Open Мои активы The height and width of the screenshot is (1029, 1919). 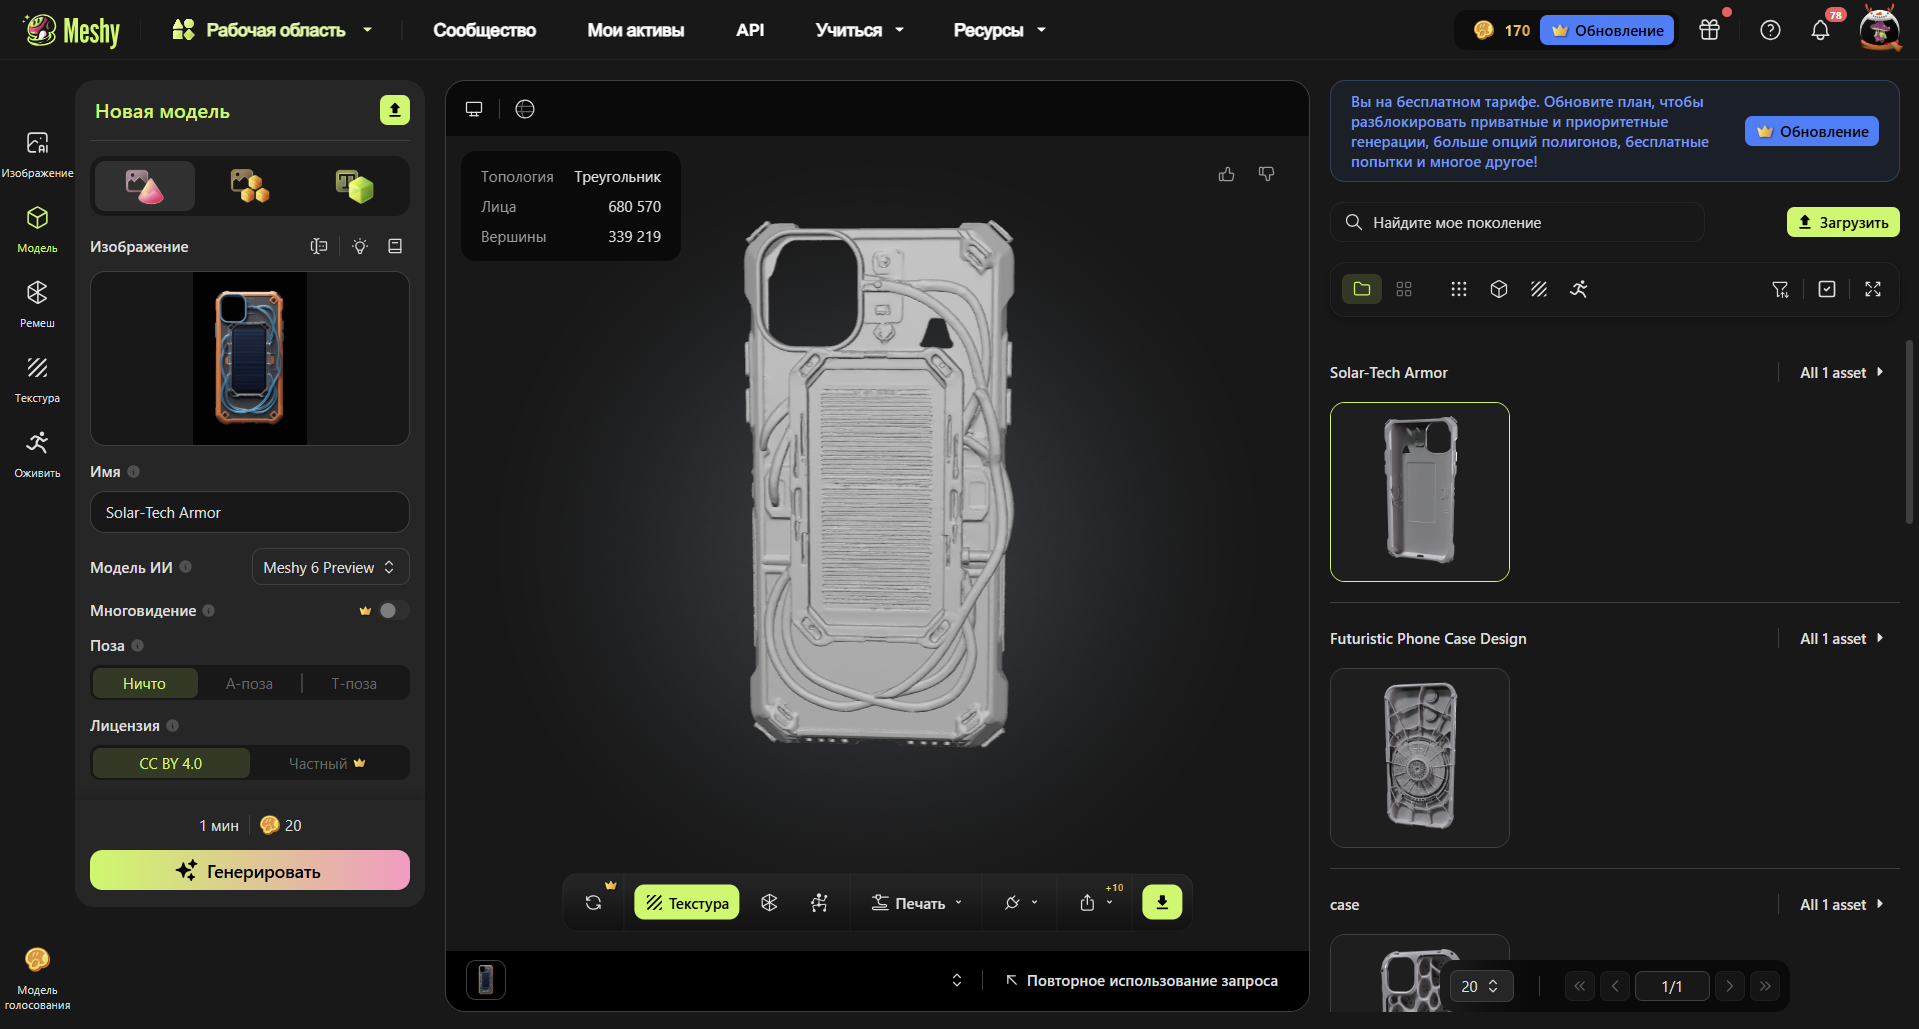click(x=636, y=30)
